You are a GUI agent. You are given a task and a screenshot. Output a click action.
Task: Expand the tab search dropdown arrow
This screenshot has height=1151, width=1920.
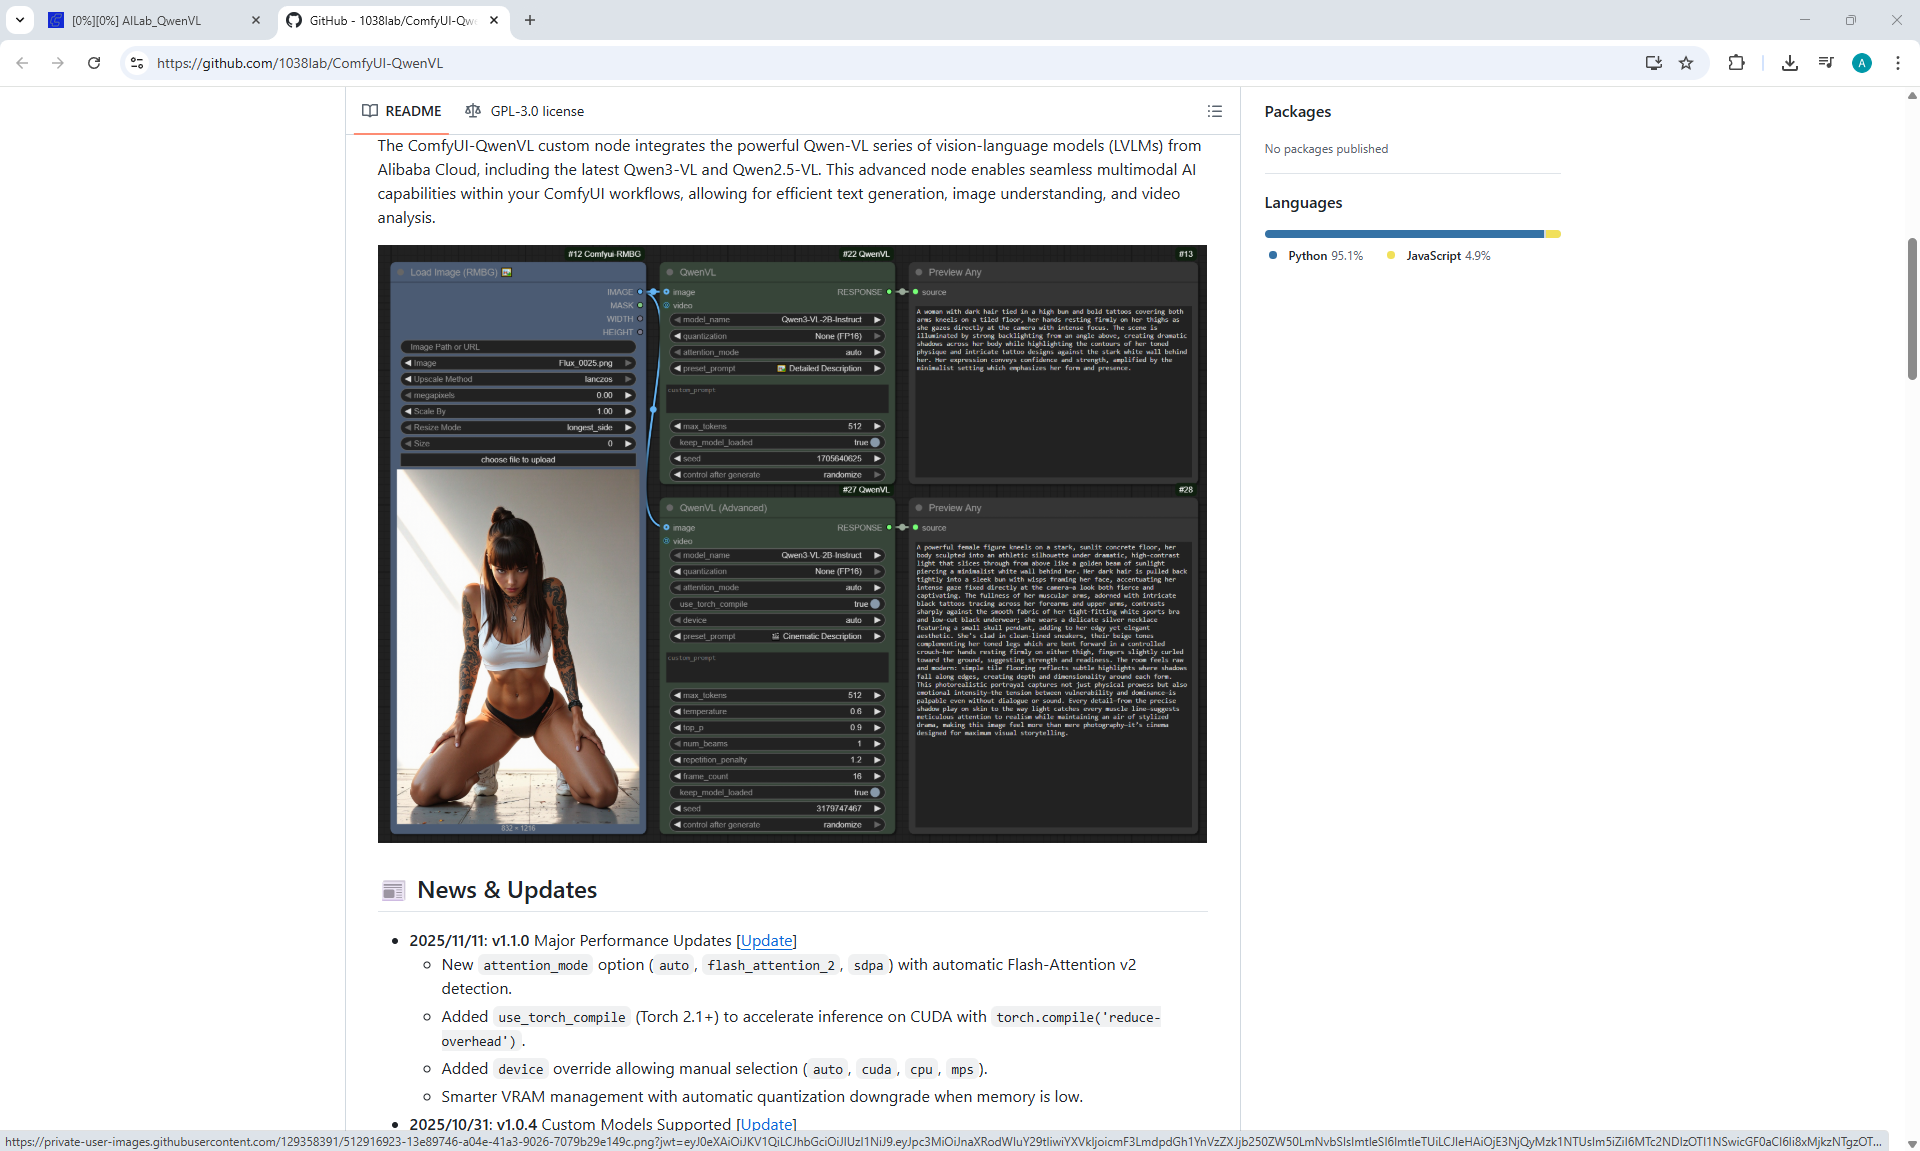[20, 20]
